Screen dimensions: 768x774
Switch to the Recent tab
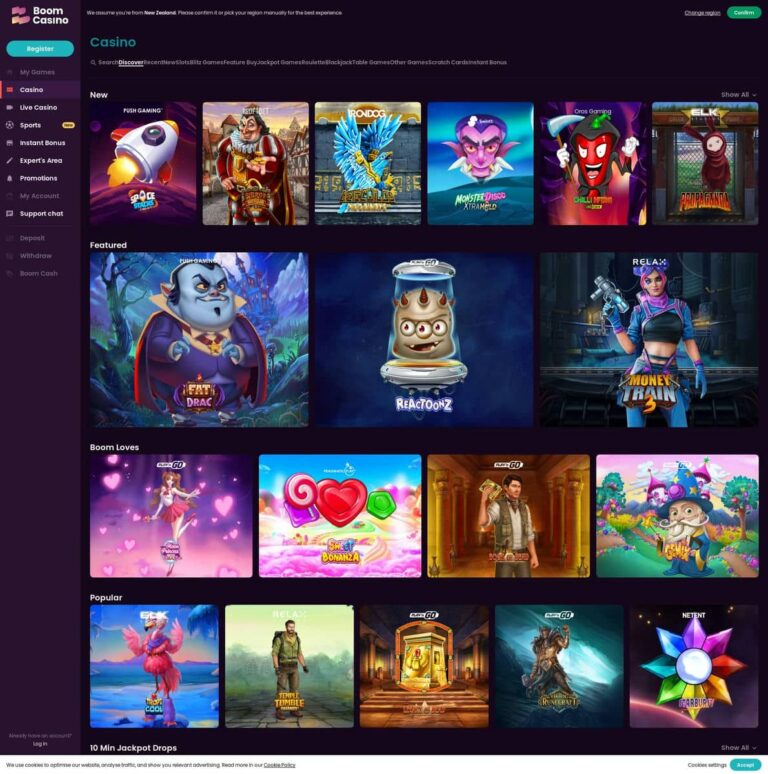(x=153, y=63)
